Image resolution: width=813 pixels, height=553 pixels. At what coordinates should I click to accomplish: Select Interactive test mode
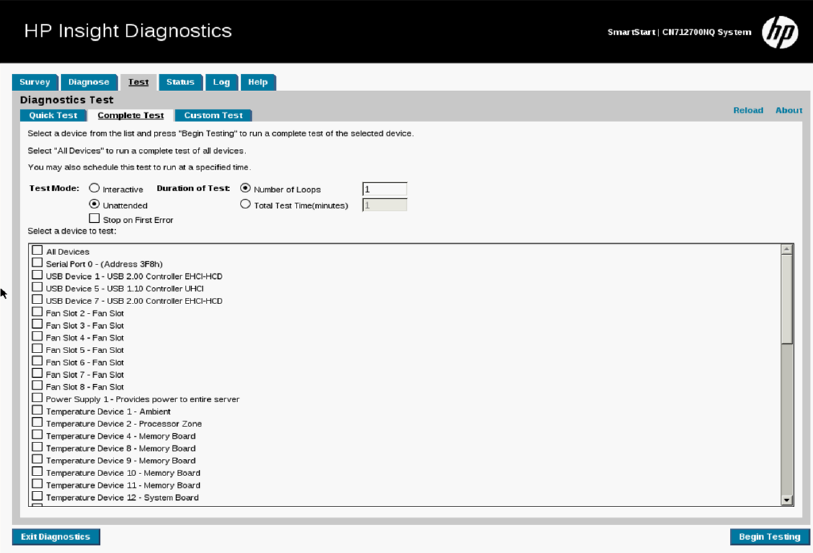tap(94, 188)
